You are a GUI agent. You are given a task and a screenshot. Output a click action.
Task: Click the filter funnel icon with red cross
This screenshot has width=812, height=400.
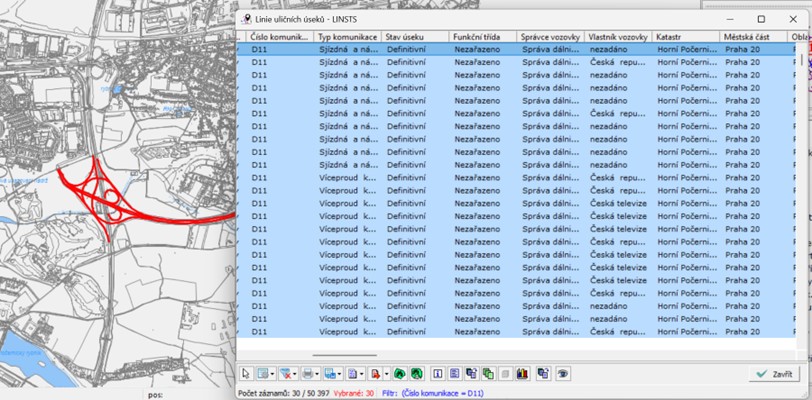285,373
